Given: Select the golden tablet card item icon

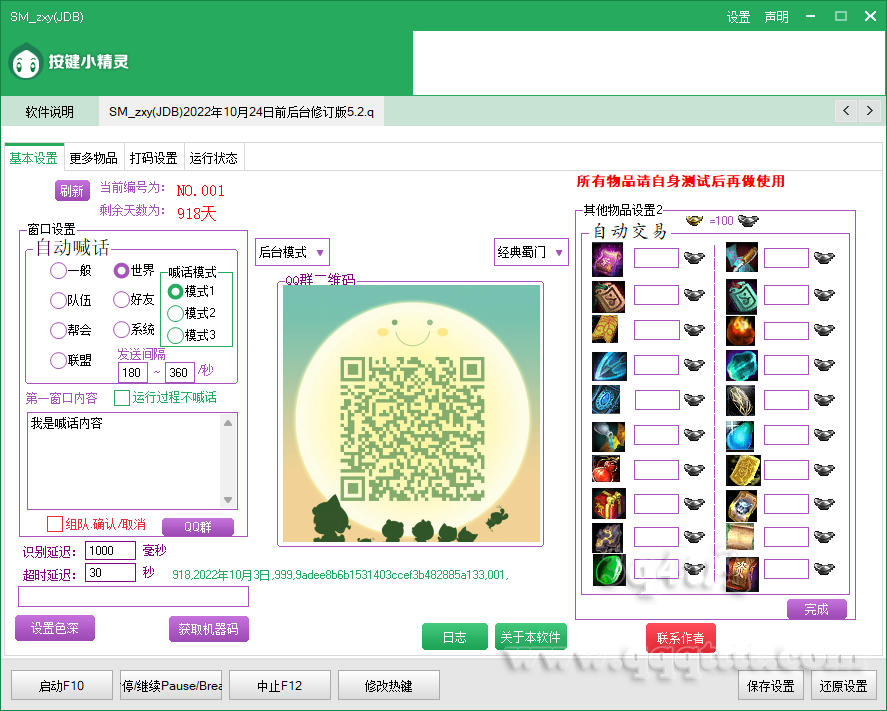Looking at the screenshot, I should click(743, 471).
